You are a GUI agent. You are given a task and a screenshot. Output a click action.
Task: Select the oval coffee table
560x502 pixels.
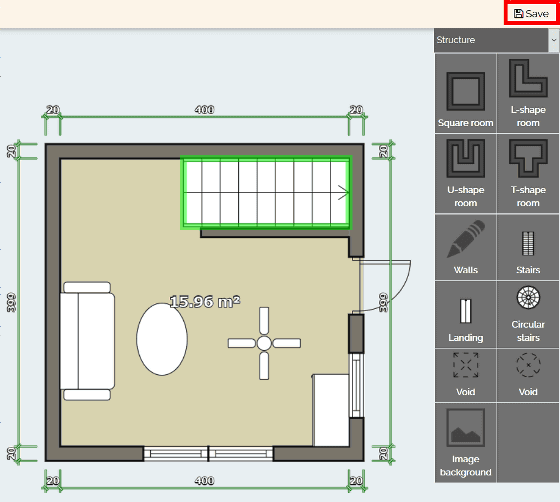[162, 339]
